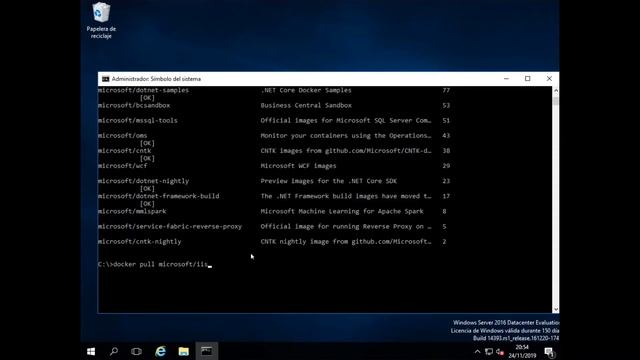Click 'Business Central Sandbox' description

pyautogui.click(x=306, y=105)
